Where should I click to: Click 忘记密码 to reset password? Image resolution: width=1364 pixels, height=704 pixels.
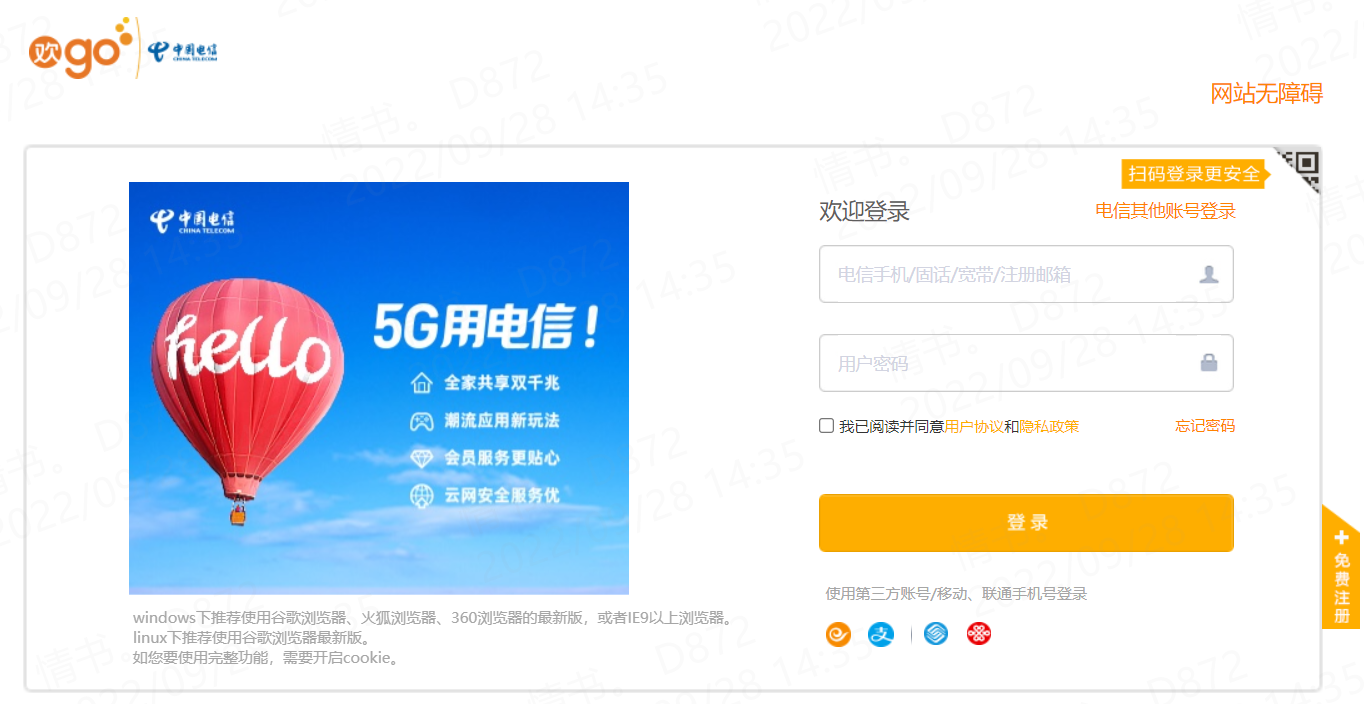click(1205, 426)
